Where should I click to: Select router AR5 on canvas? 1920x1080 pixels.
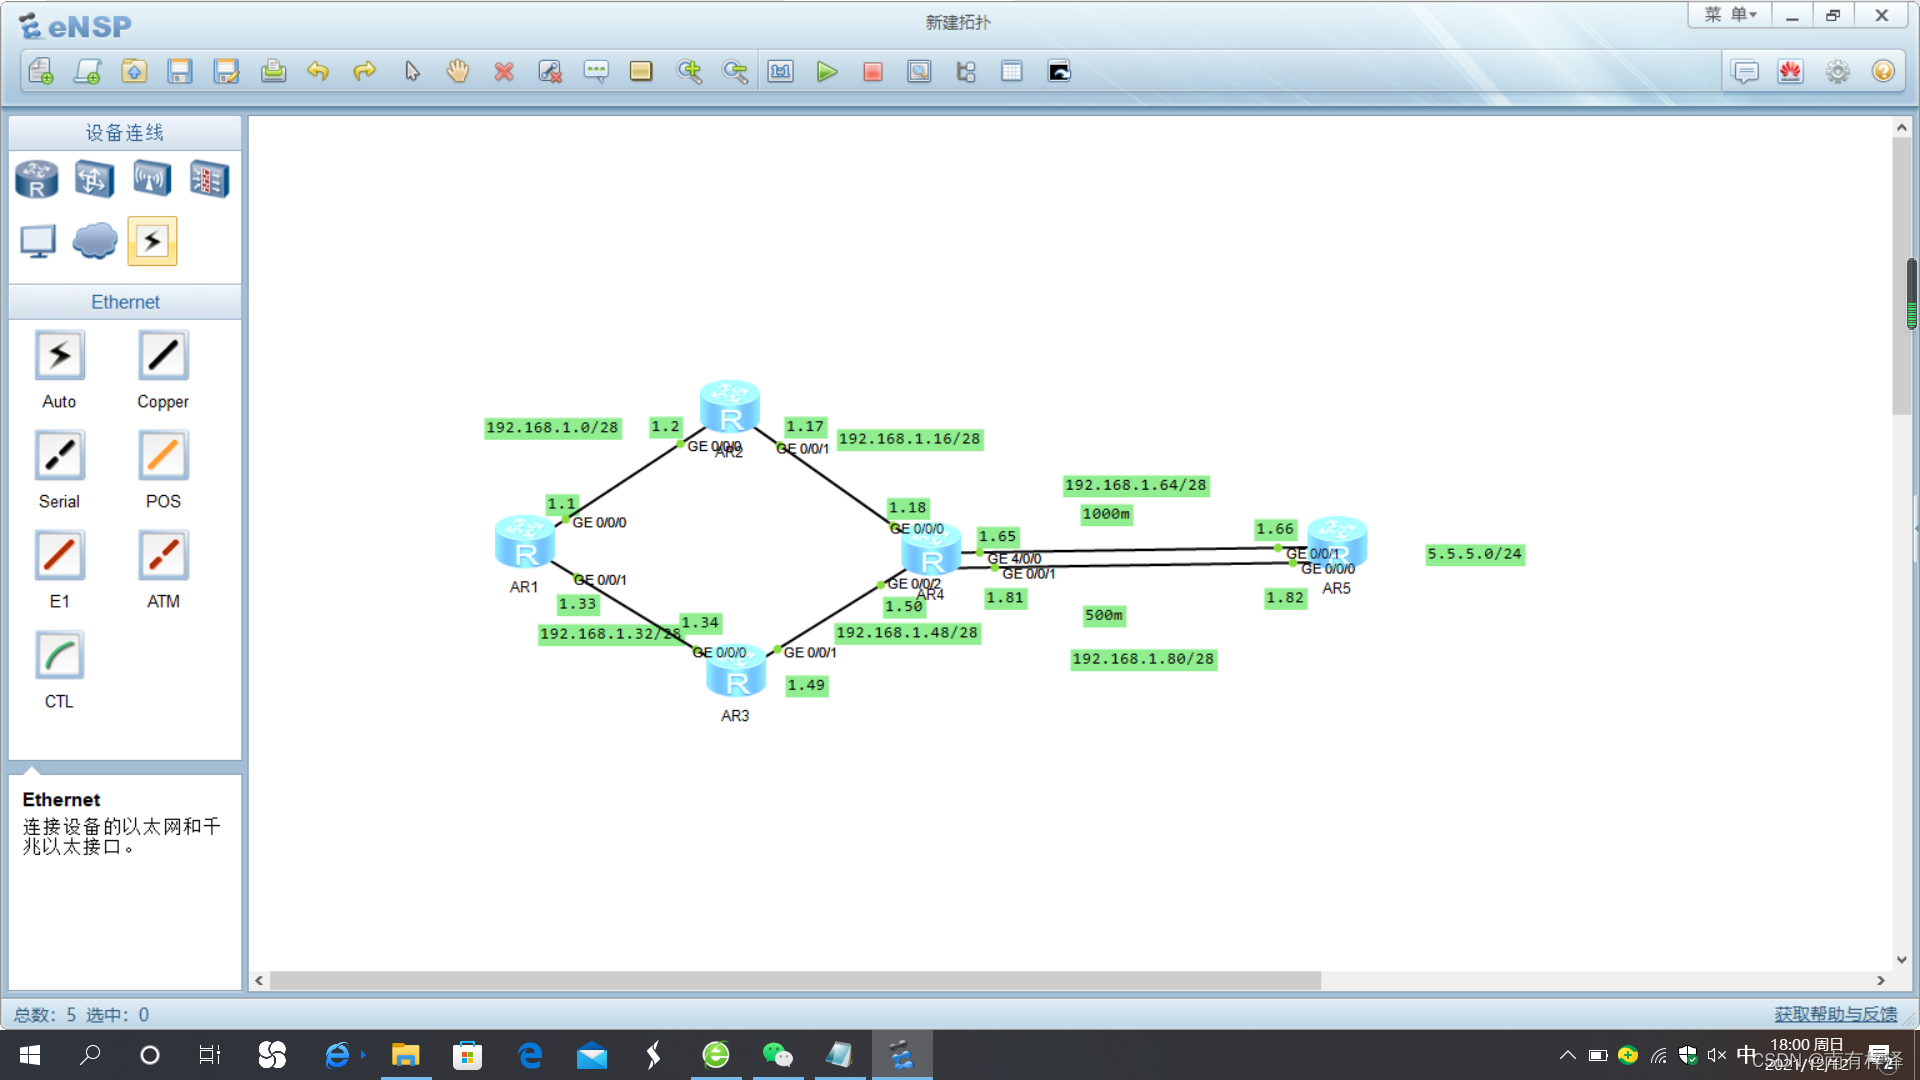[1338, 543]
